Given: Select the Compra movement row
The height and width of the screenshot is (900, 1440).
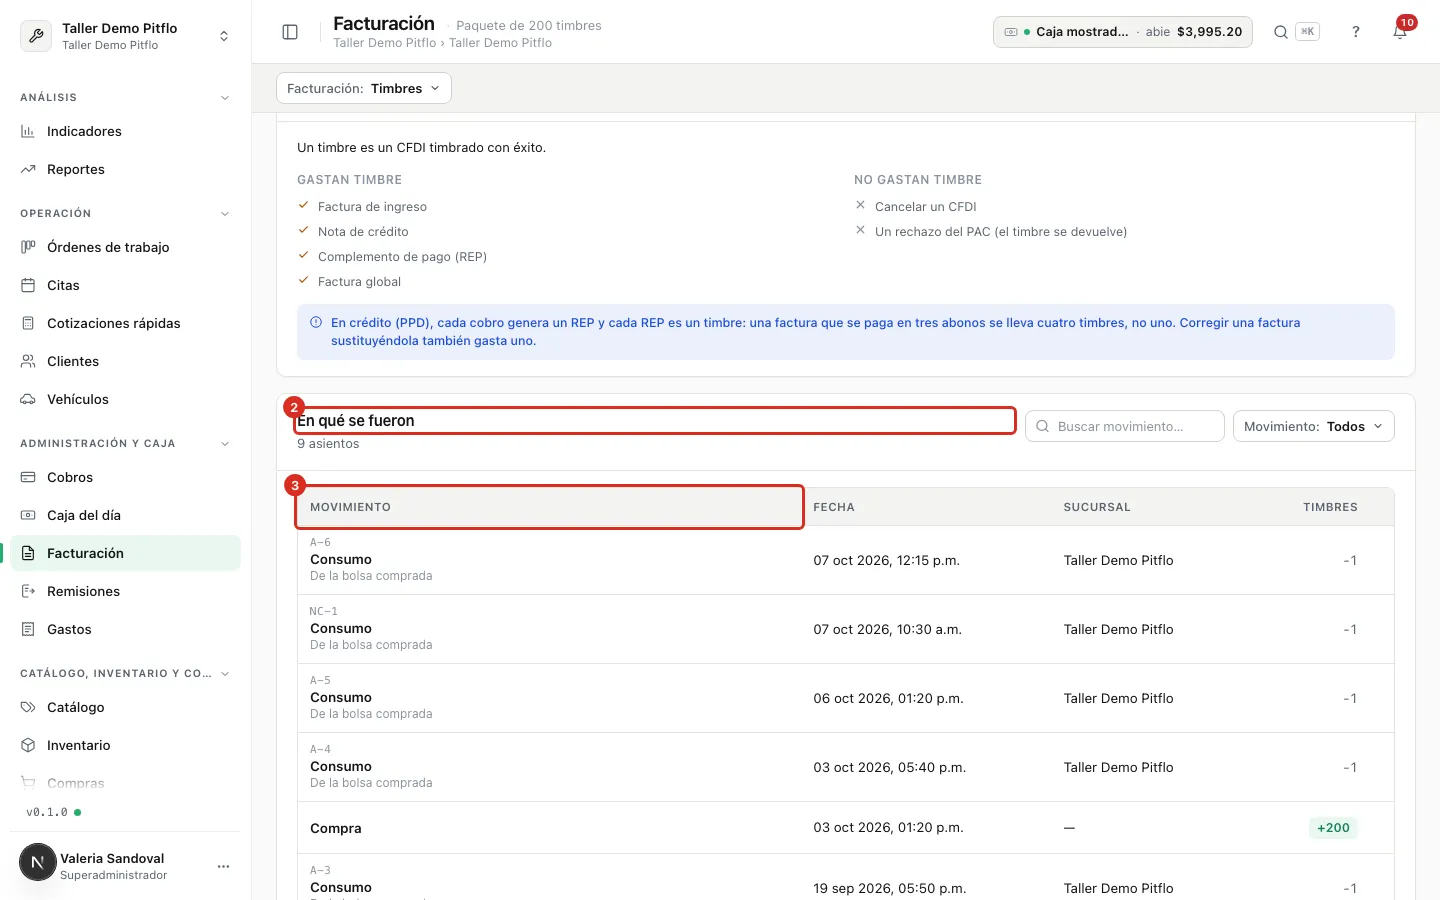Looking at the screenshot, I should 846,828.
